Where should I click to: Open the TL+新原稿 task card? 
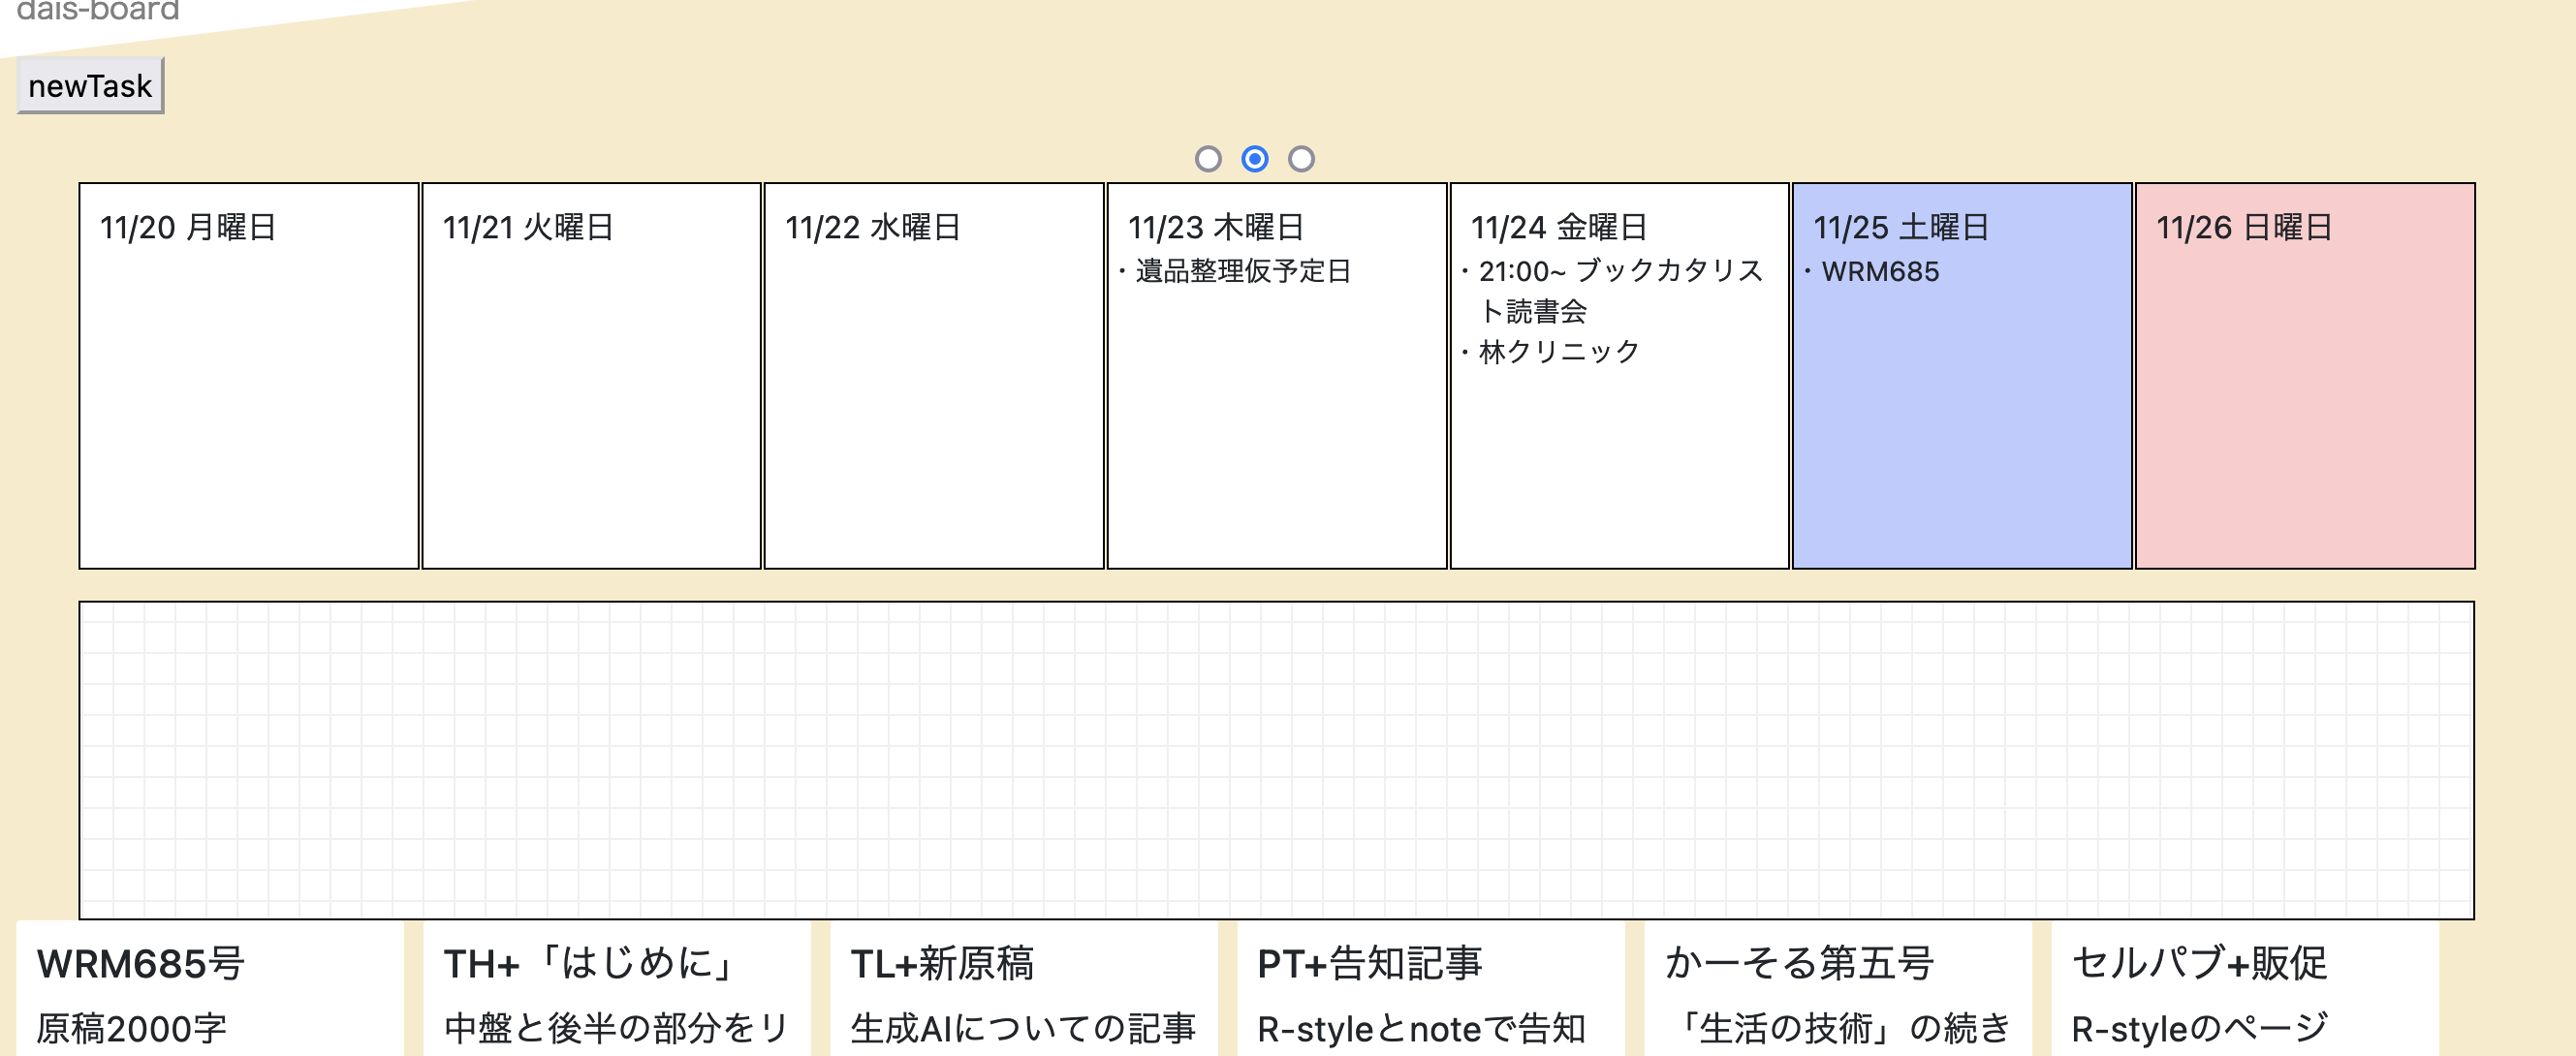click(x=1023, y=990)
